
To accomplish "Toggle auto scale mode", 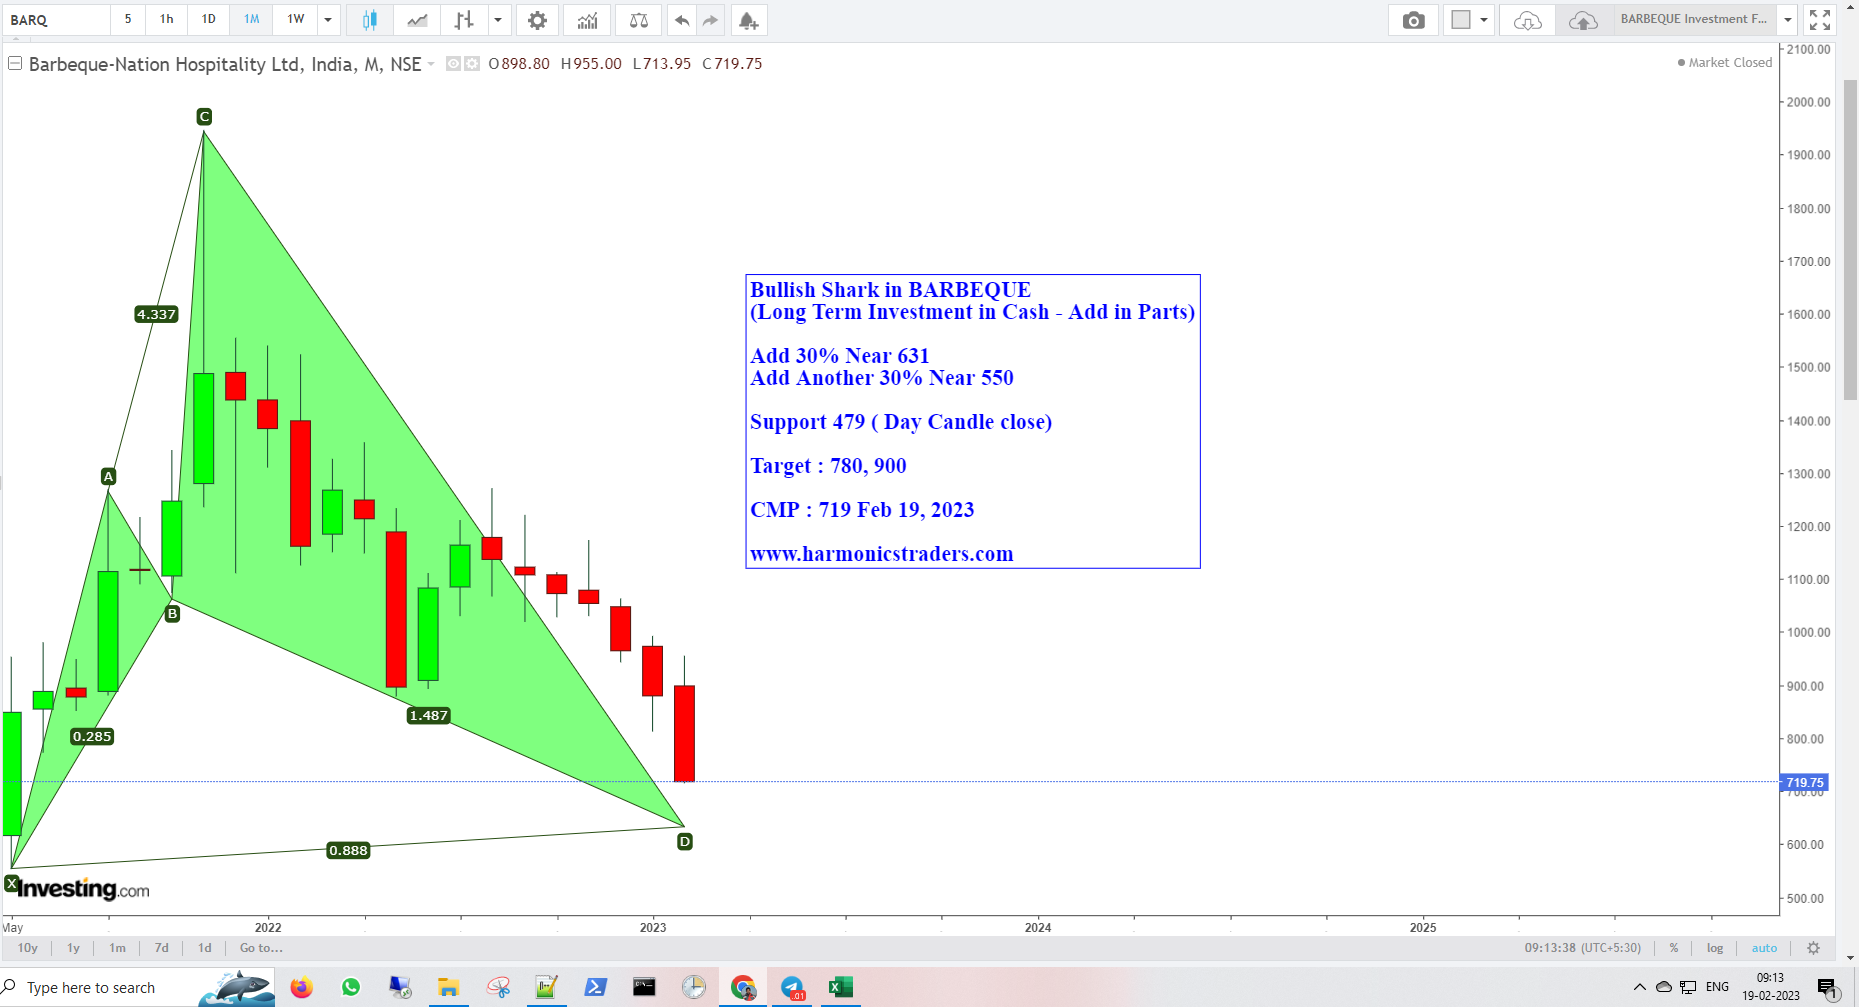I will pos(1764,948).
